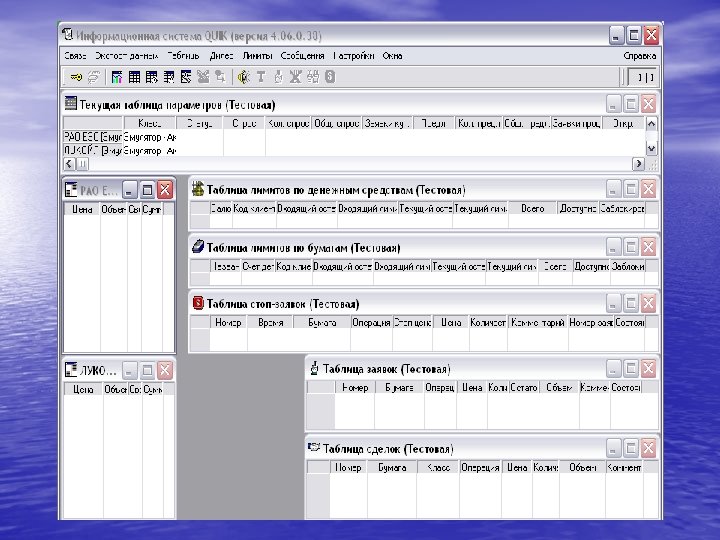The width and height of the screenshot is (720, 540).
Task: Click status indicator box at toolbar right end
Action: pyautogui.click(x=642, y=77)
